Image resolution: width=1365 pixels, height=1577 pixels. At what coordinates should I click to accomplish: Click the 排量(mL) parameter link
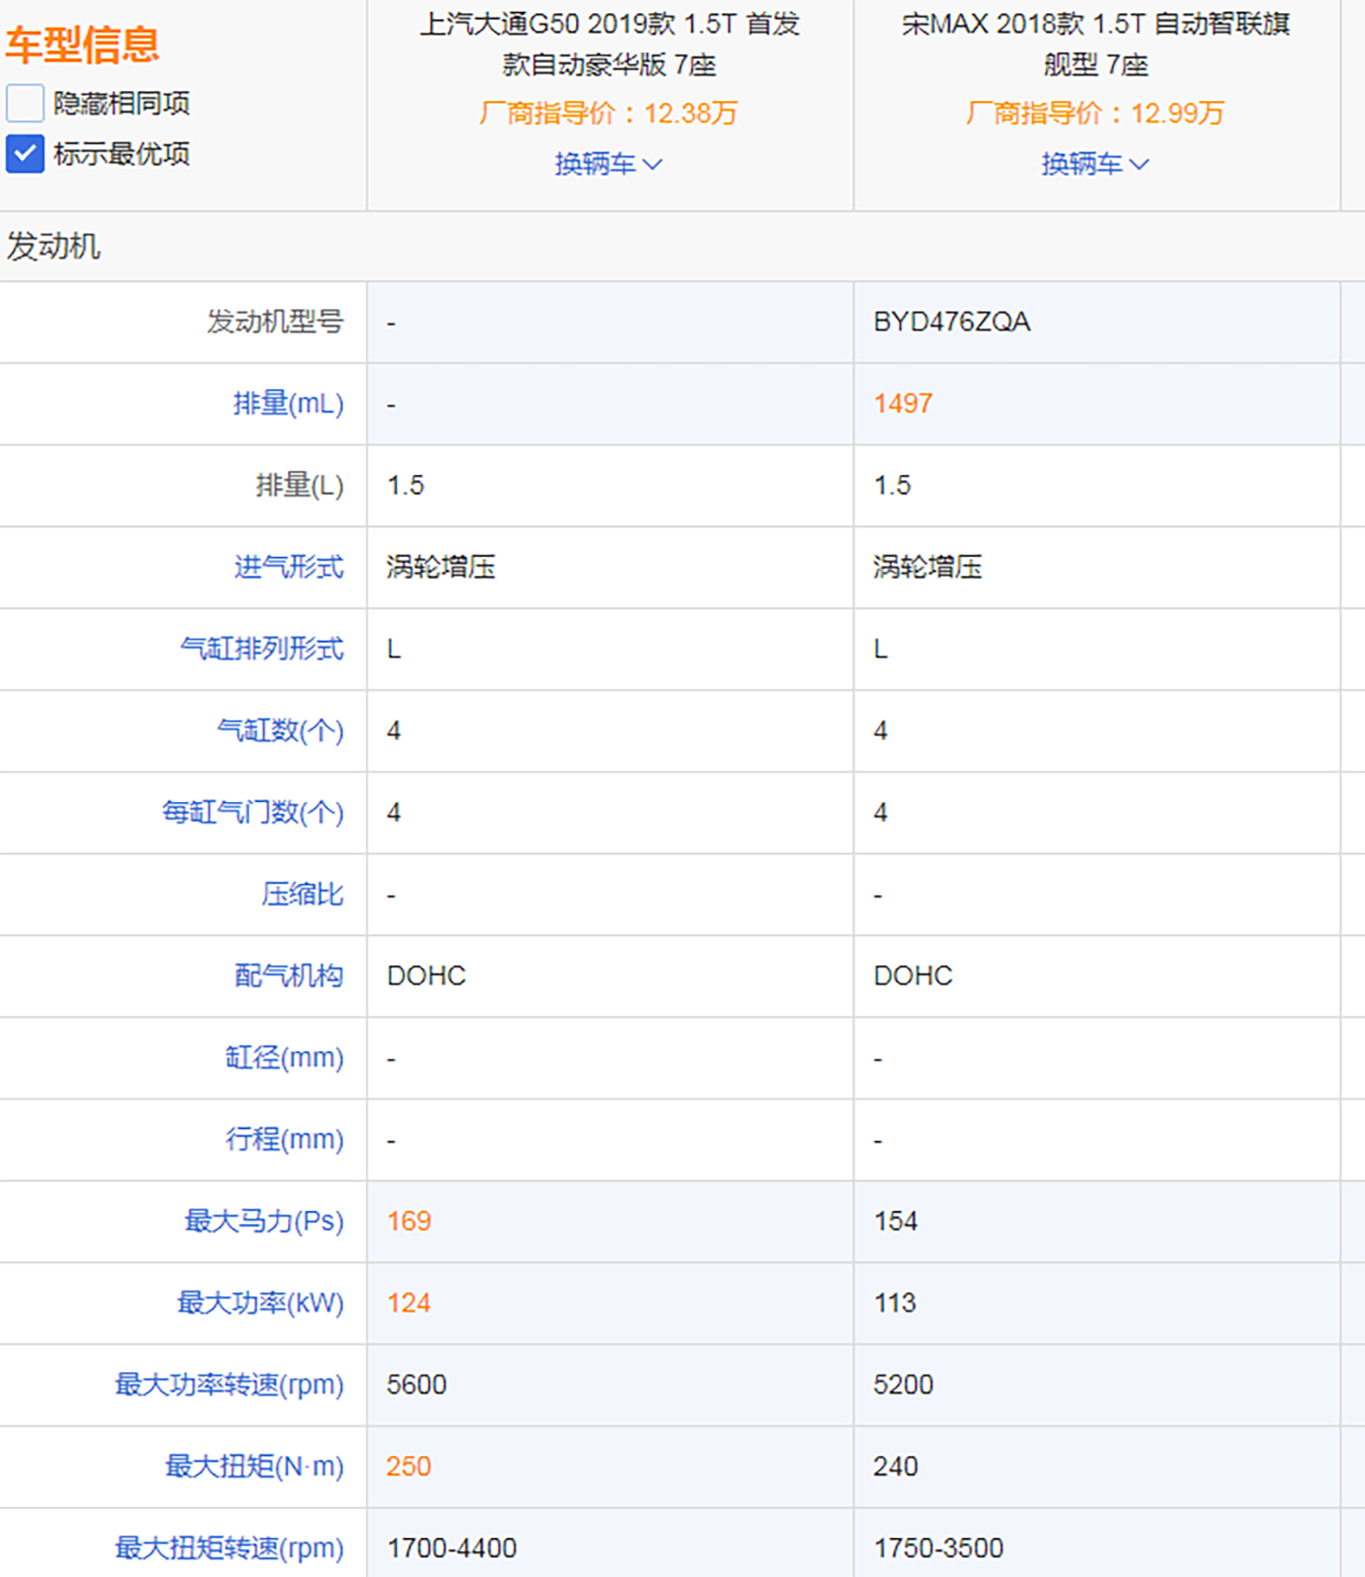(x=288, y=404)
